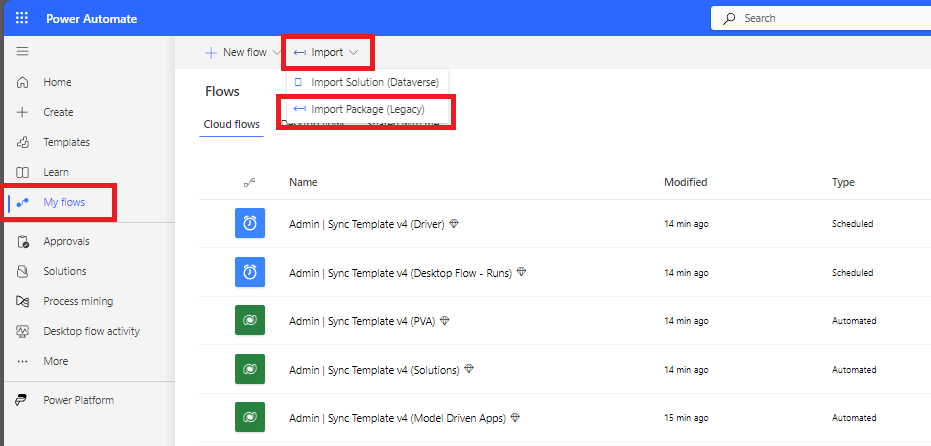This screenshot has width=931, height=446.
Task: Select My flows in the sidebar
Action: (x=64, y=203)
